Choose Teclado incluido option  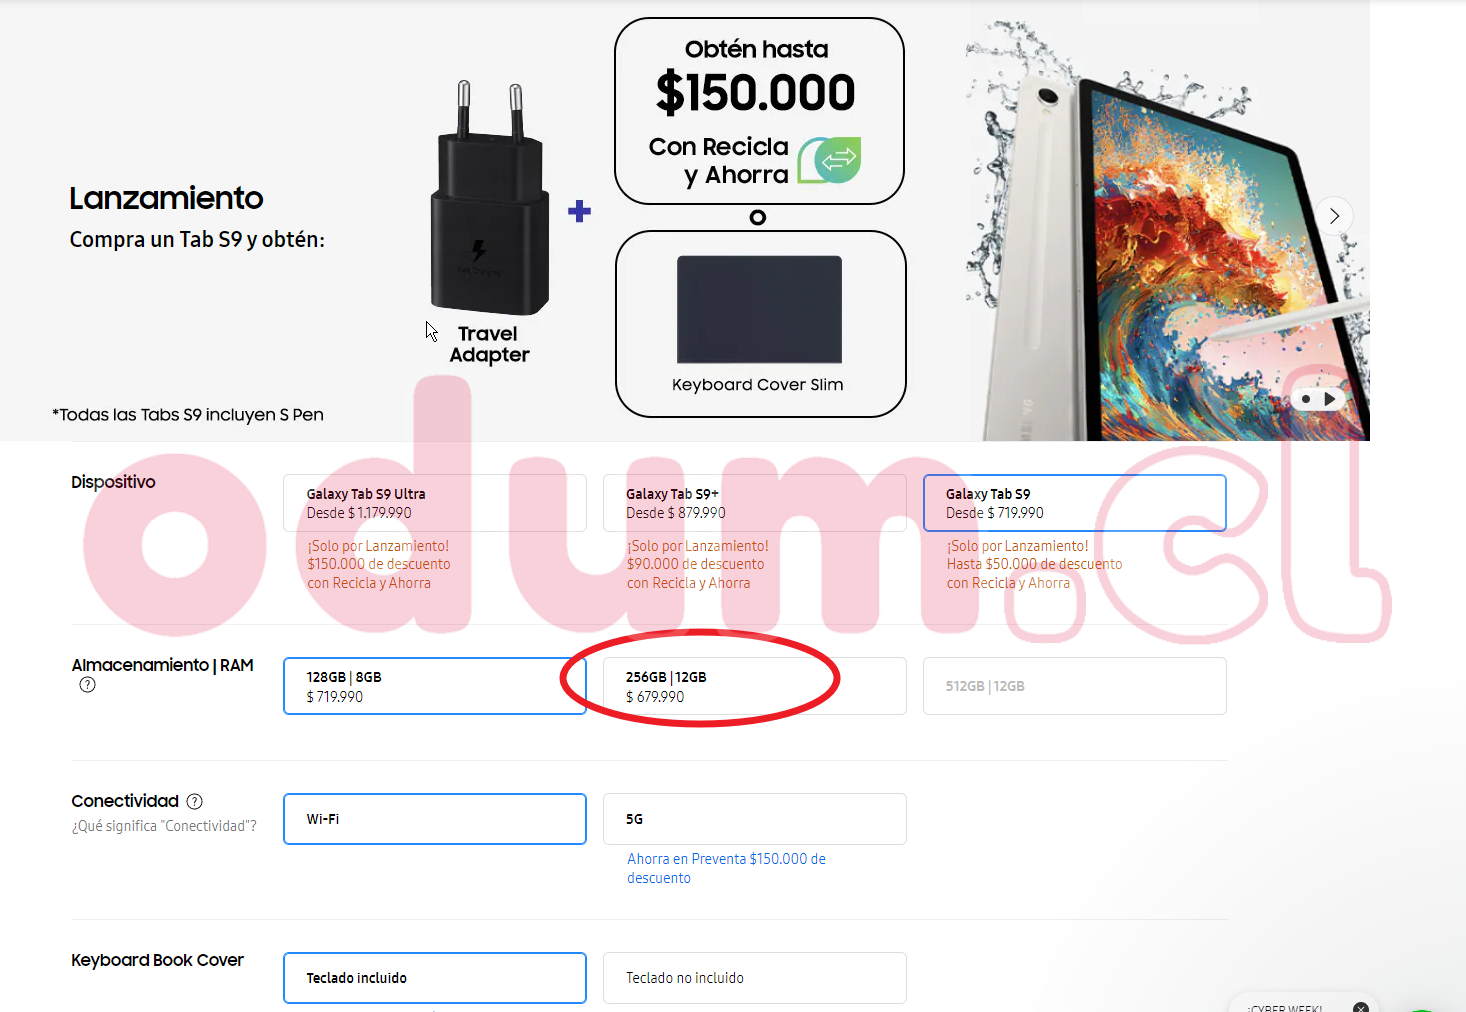click(x=435, y=978)
